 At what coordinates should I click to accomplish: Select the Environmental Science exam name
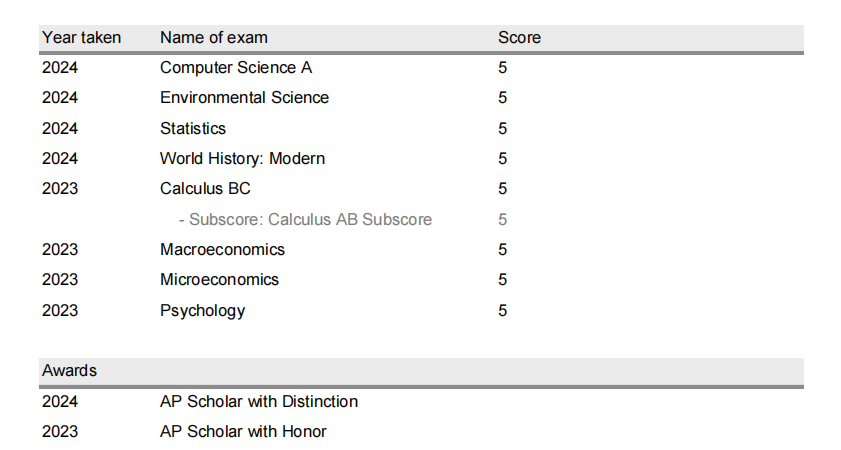coord(244,98)
